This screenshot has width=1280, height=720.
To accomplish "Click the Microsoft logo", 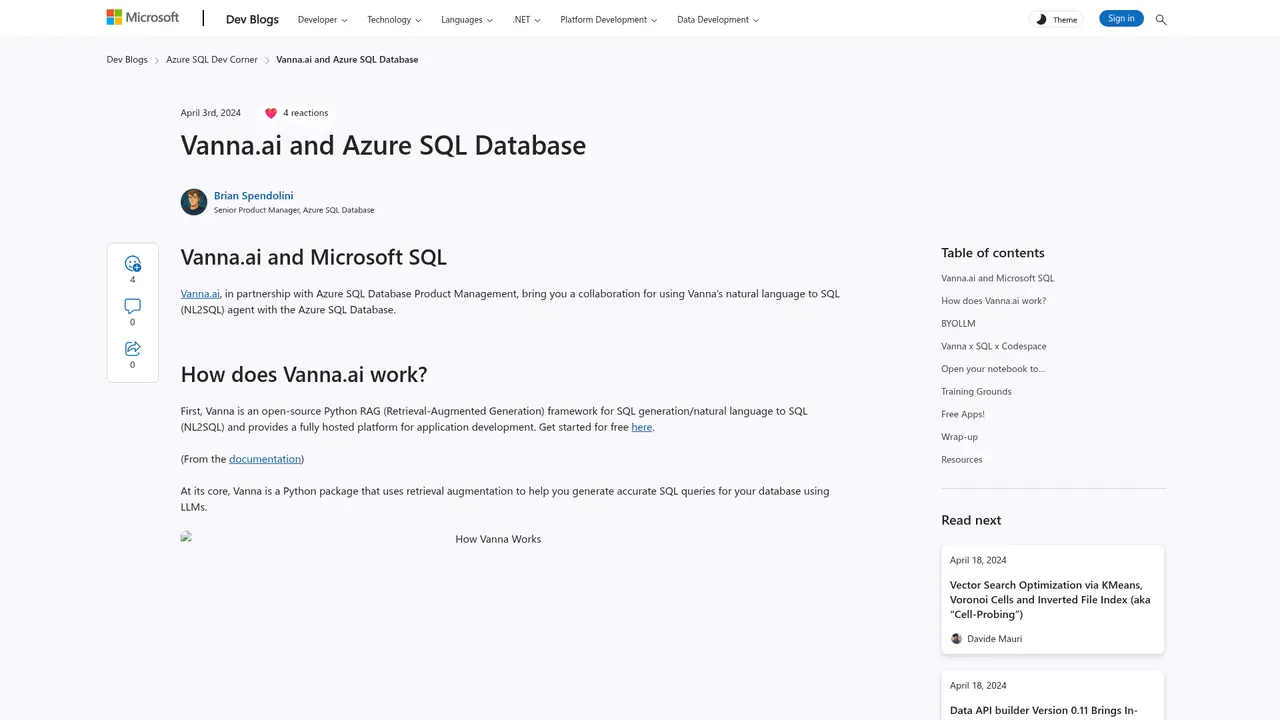I will point(143,18).
